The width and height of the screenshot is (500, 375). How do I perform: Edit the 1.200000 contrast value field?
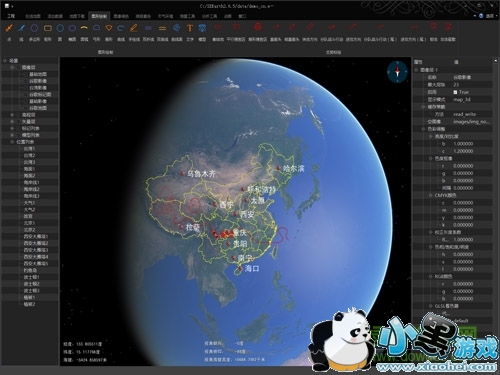point(472,151)
